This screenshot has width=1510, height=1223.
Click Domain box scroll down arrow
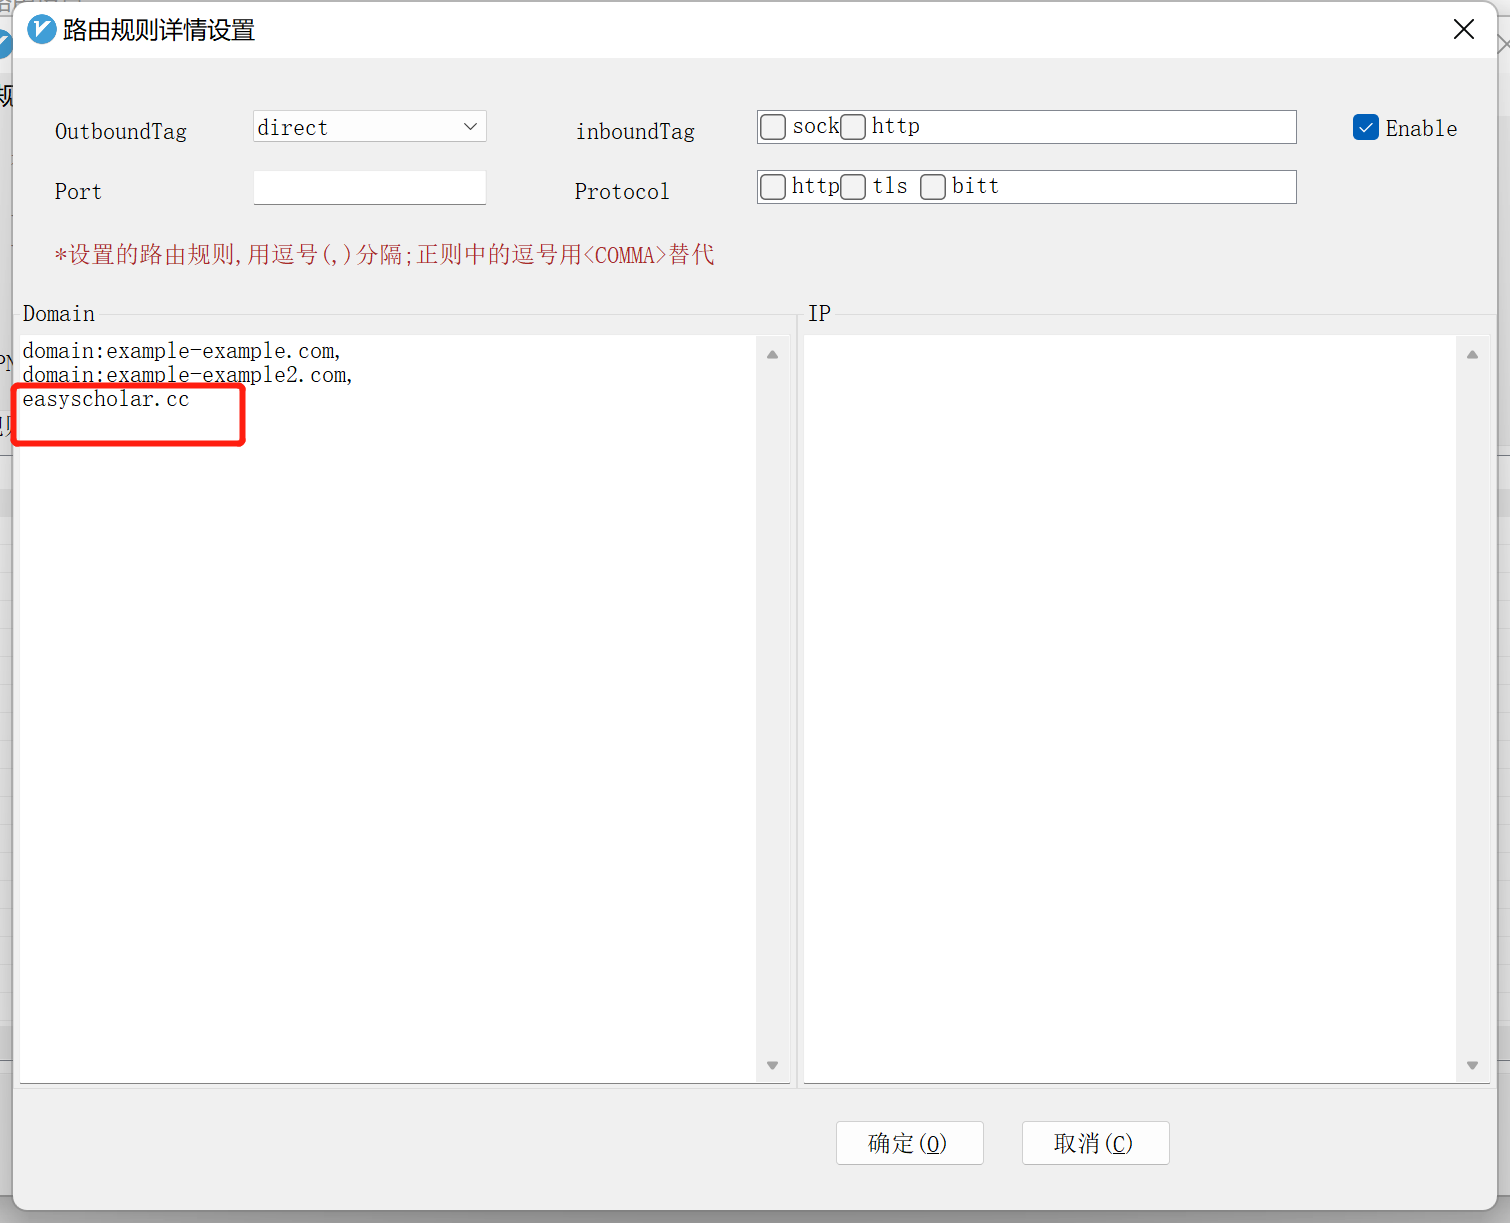click(772, 1065)
